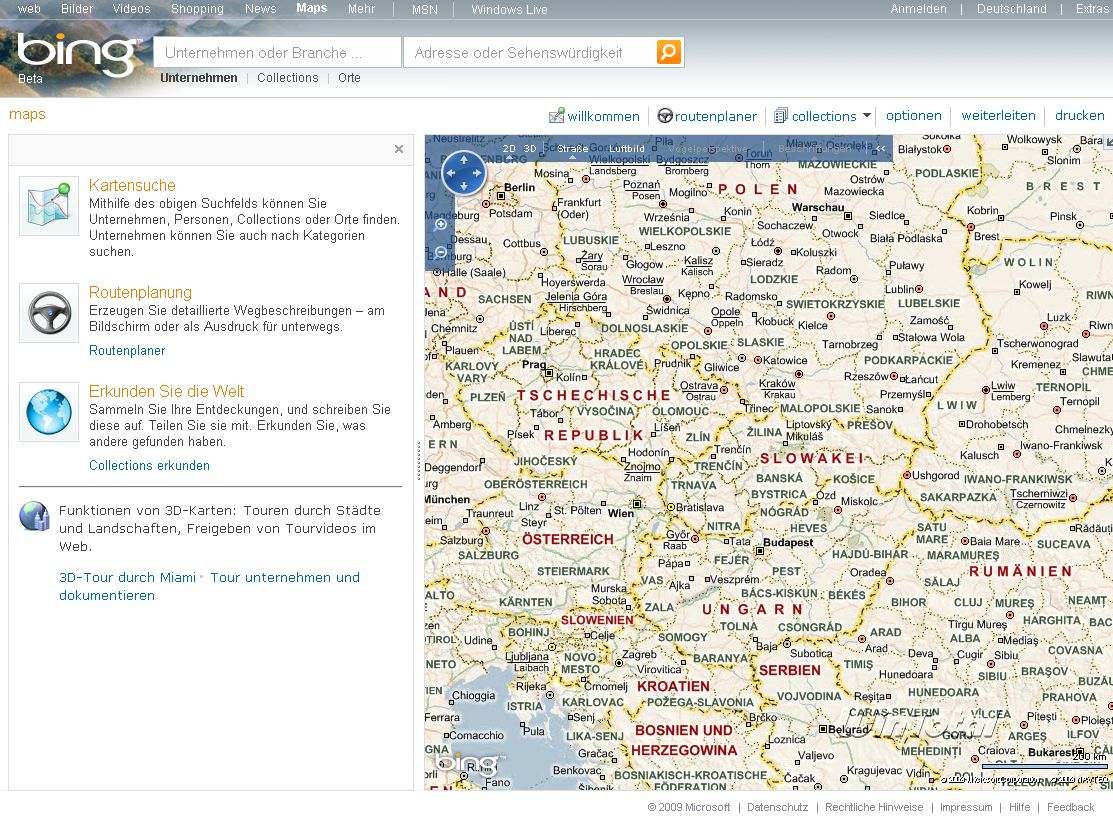Image resolution: width=1113 pixels, height=820 pixels.
Task: Click the collections stack icon
Action: (x=781, y=116)
